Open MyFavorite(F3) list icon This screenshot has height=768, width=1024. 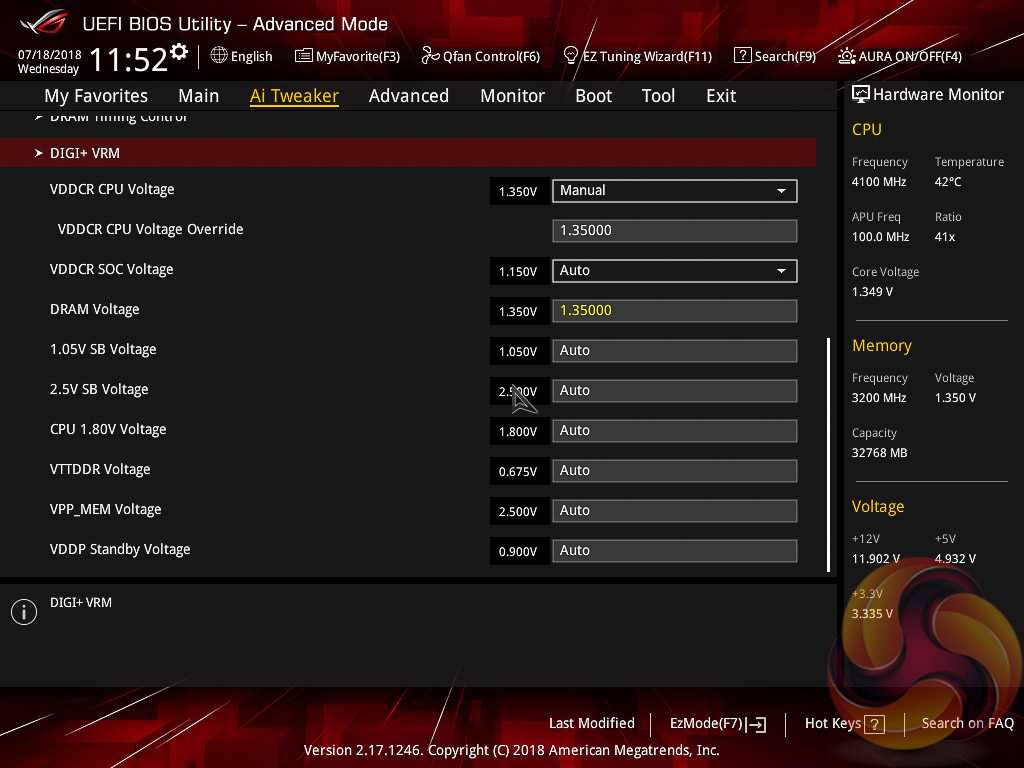pyautogui.click(x=303, y=56)
